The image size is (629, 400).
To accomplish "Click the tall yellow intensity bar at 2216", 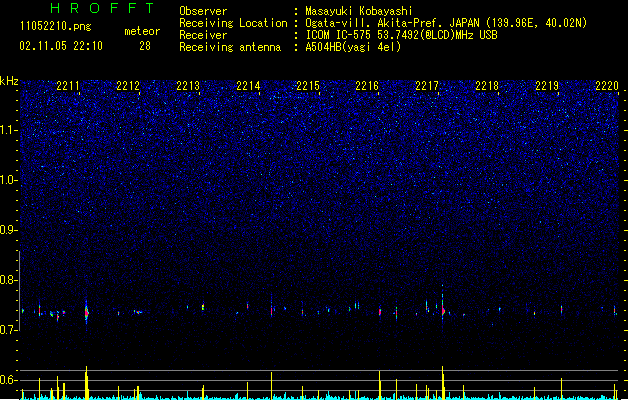I will pos(379,385).
